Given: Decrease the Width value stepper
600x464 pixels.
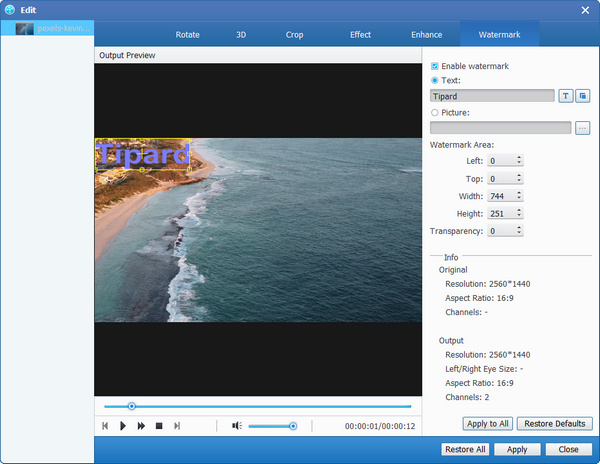Looking at the screenshot, I should [519, 198].
